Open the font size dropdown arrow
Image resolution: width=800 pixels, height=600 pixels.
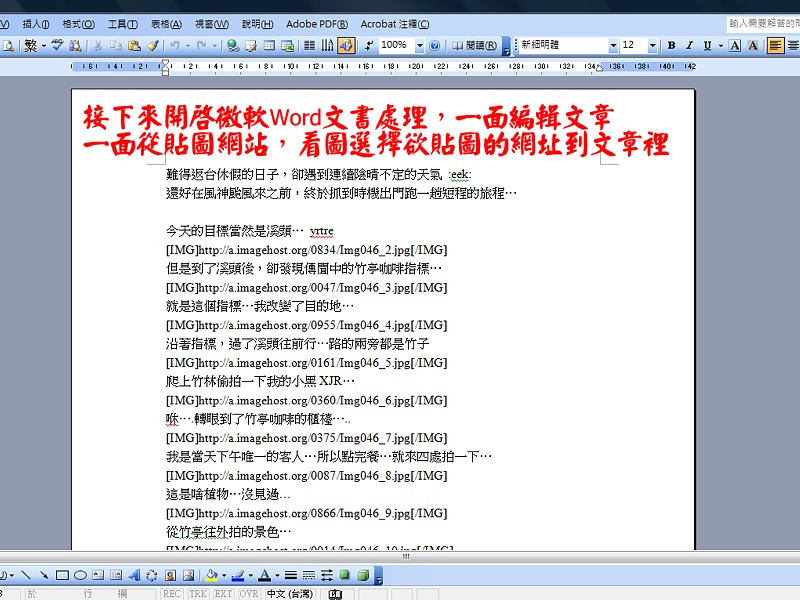click(x=652, y=45)
